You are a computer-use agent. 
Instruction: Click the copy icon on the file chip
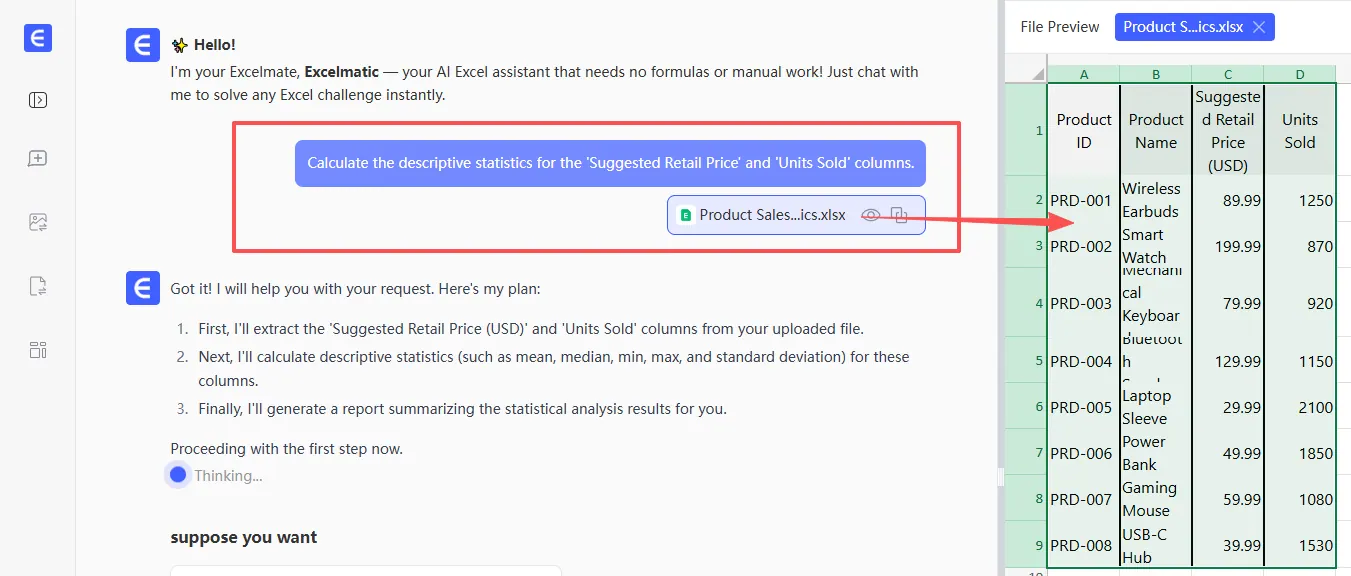tap(899, 215)
